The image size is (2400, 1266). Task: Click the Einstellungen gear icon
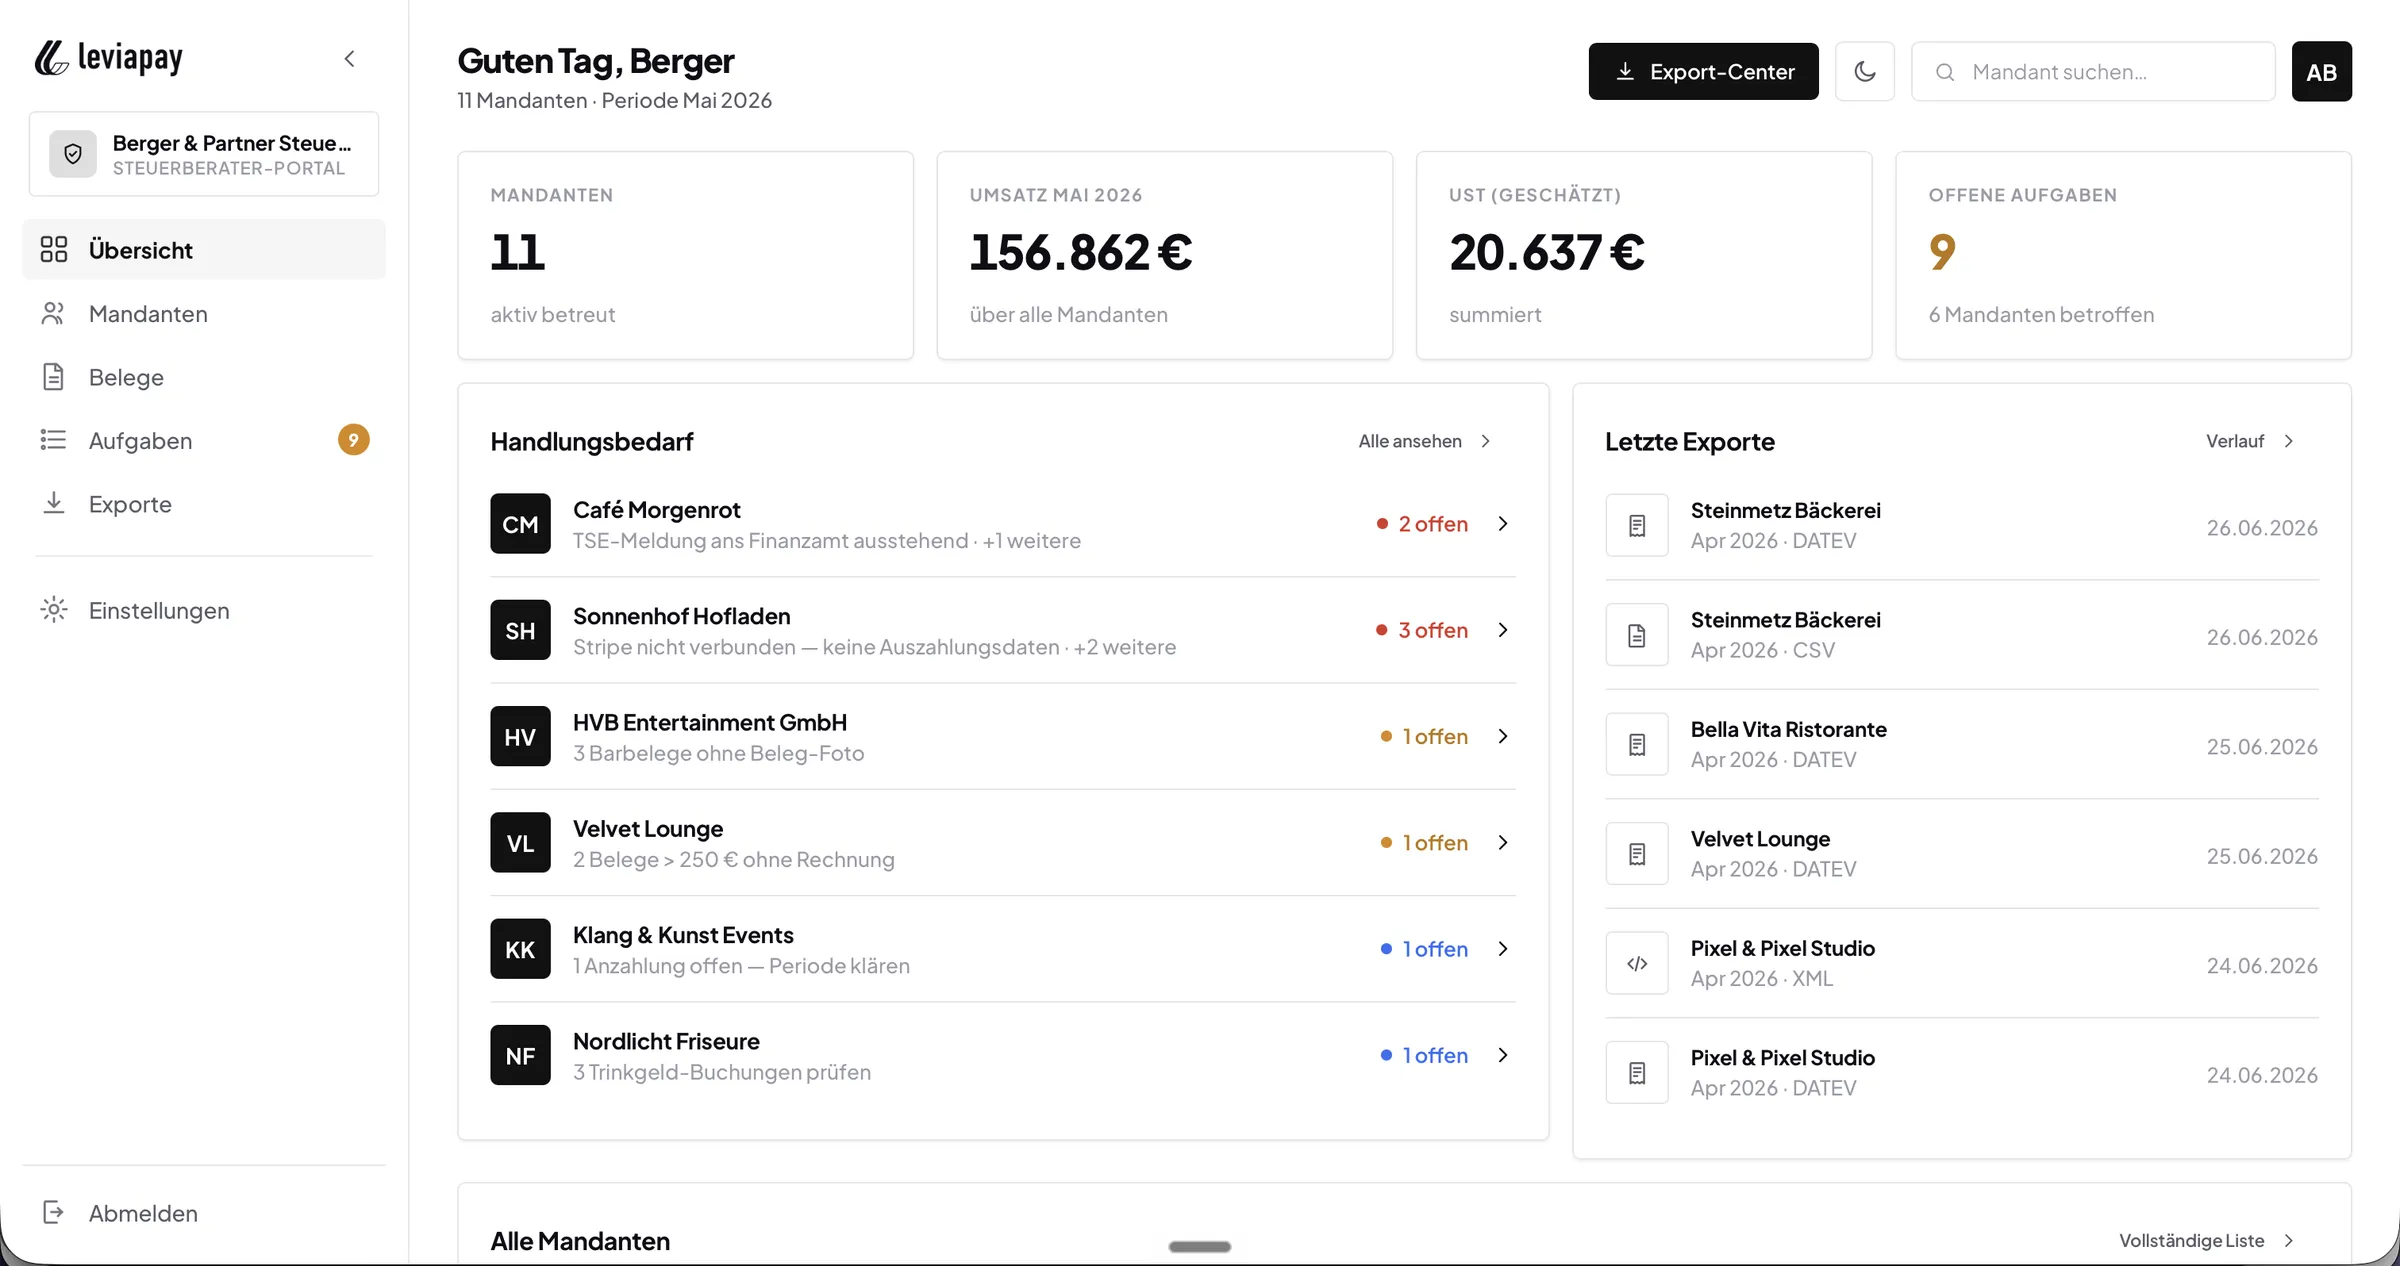click(x=54, y=610)
